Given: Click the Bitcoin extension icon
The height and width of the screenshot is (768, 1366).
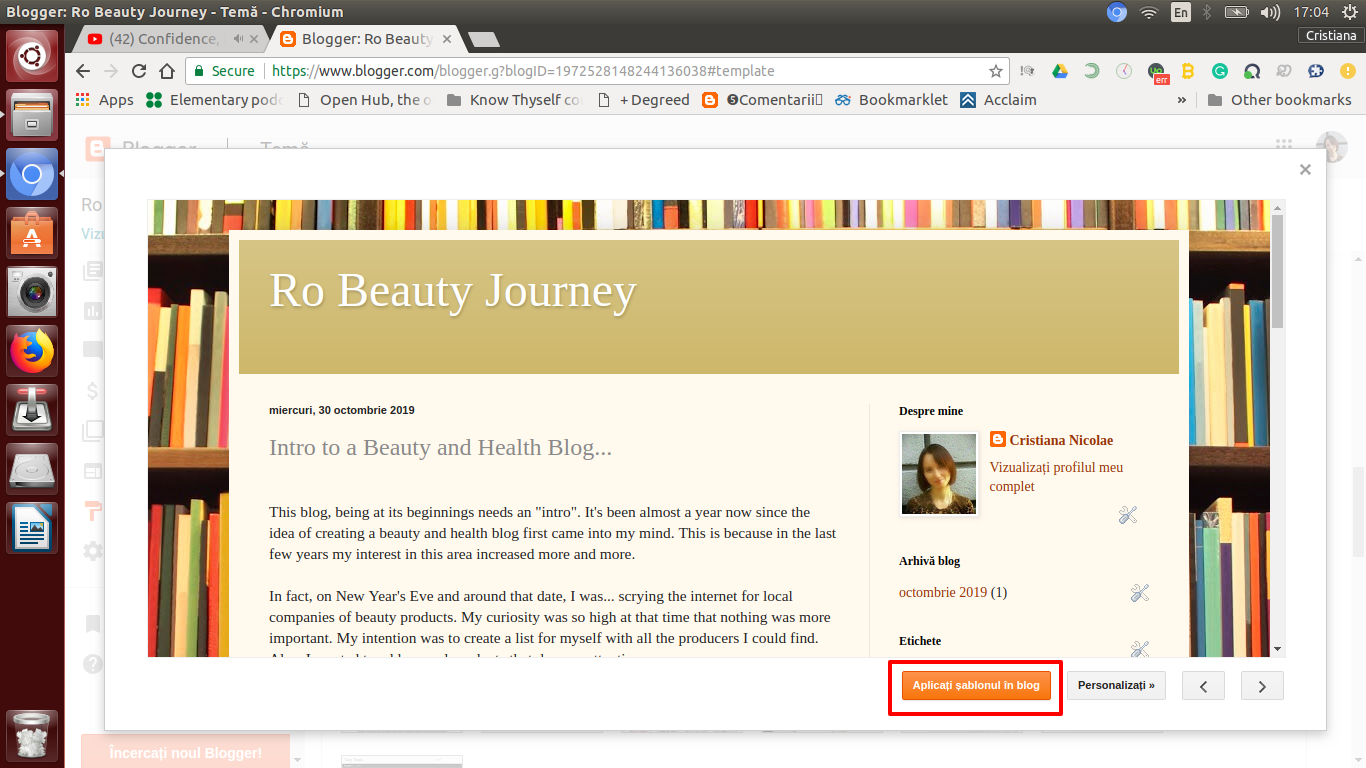Looking at the screenshot, I should point(1188,71).
